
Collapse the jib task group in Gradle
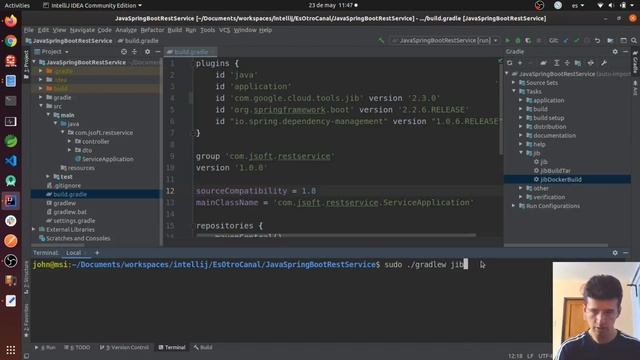[521, 153]
